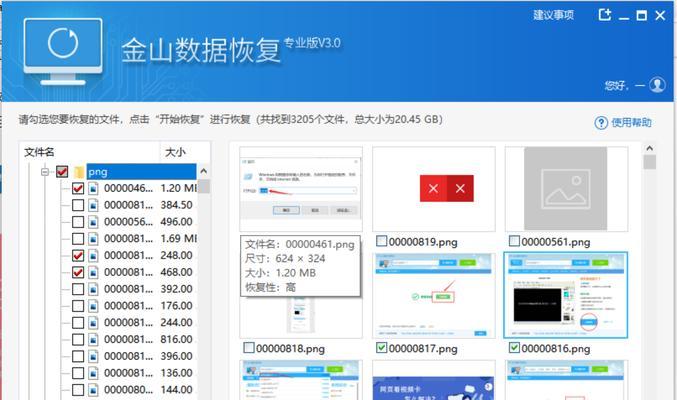Uncheck the png folder checkbox
The height and width of the screenshot is (400, 677).
(62, 172)
